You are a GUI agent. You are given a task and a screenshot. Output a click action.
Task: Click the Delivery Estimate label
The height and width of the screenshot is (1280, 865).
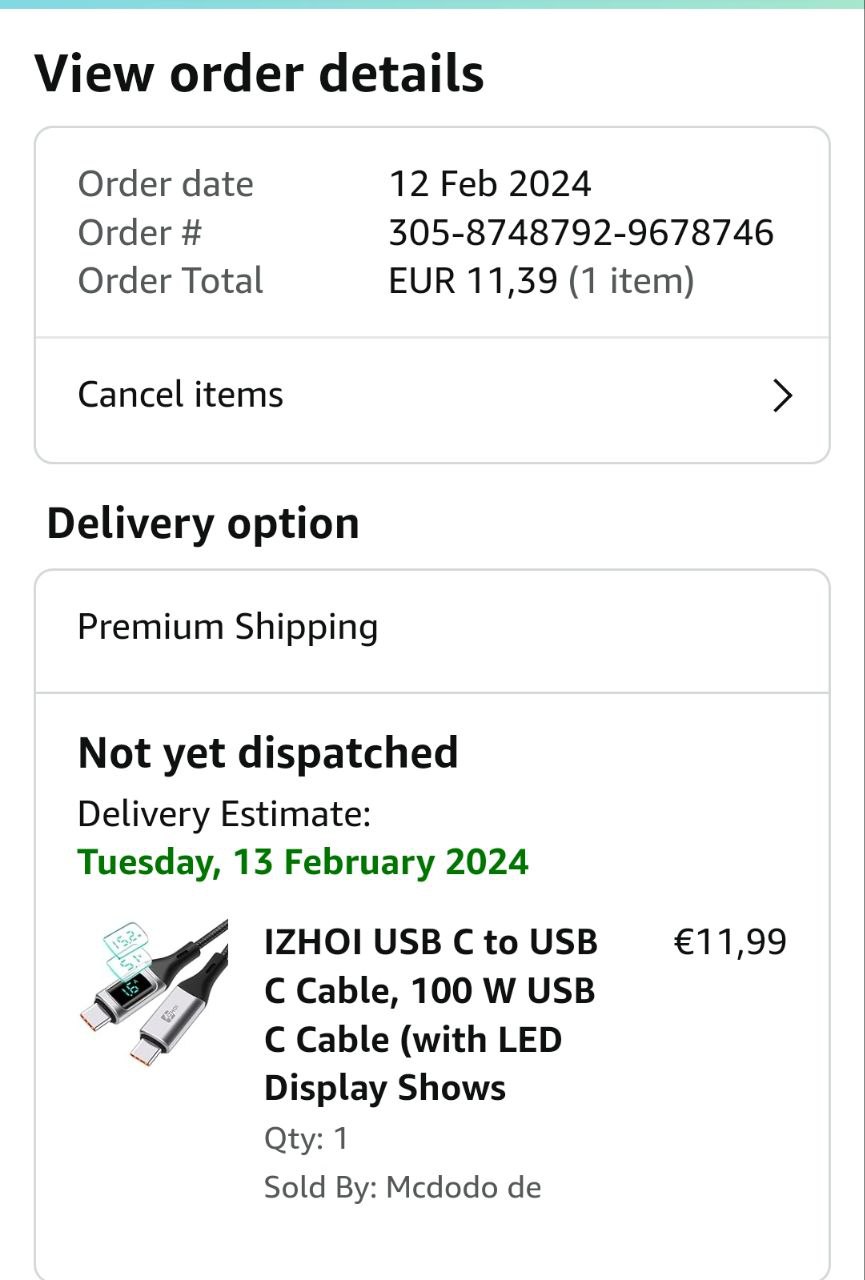coord(224,814)
